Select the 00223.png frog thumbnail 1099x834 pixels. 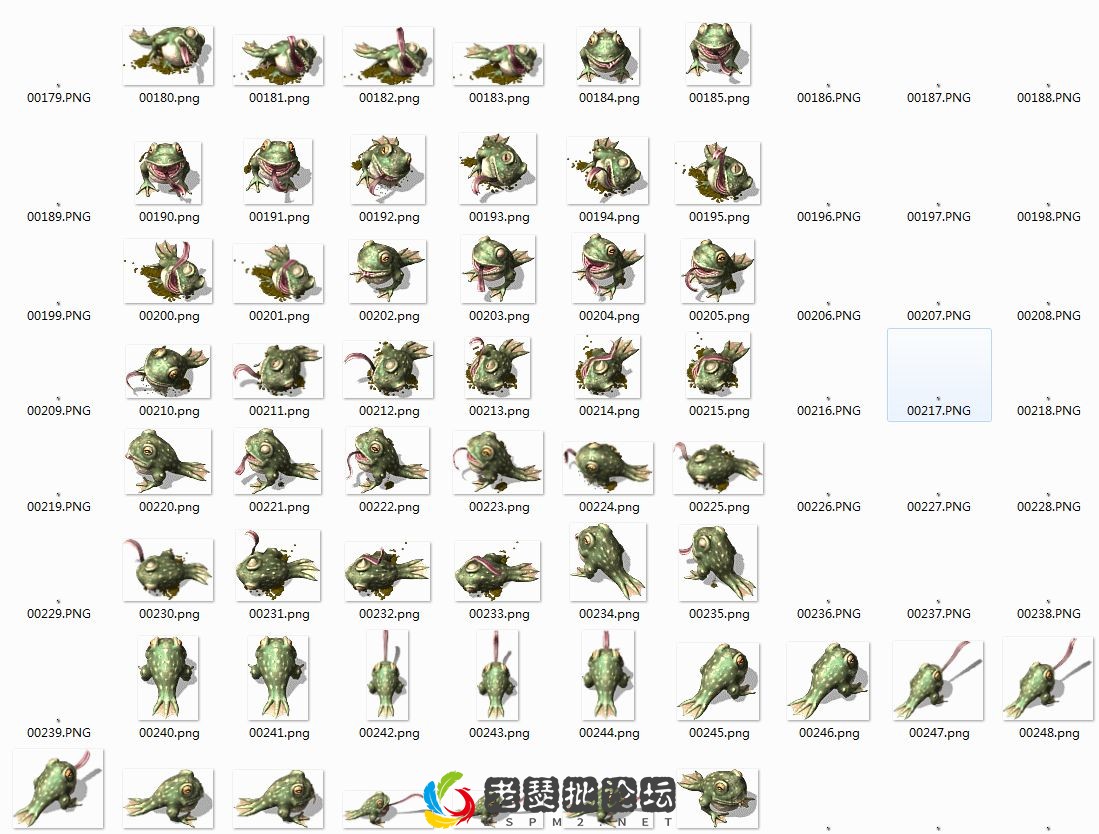498,463
